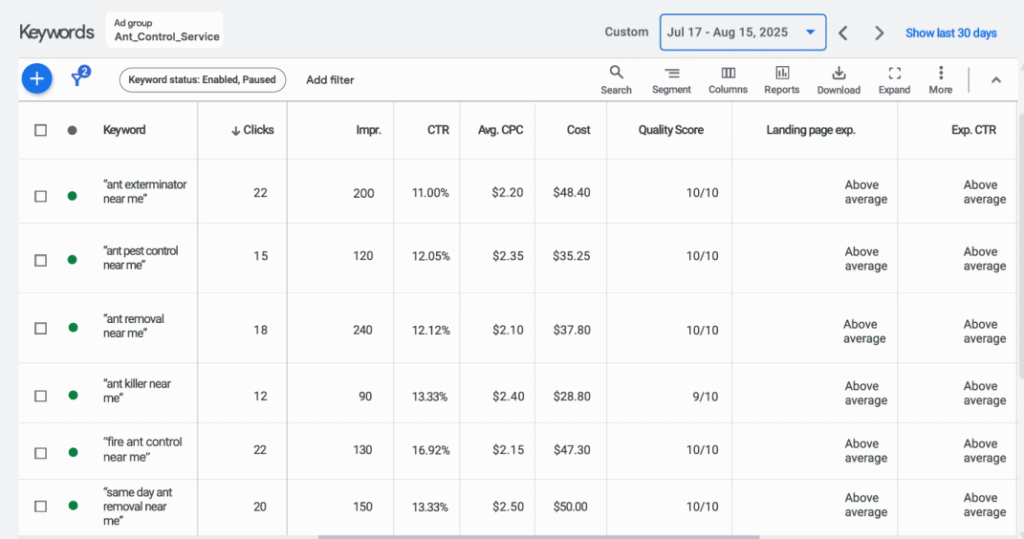Click the Show last 30 days link
Image resolution: width=1024 pixels, height=539 pixels.
click(950, 33)
